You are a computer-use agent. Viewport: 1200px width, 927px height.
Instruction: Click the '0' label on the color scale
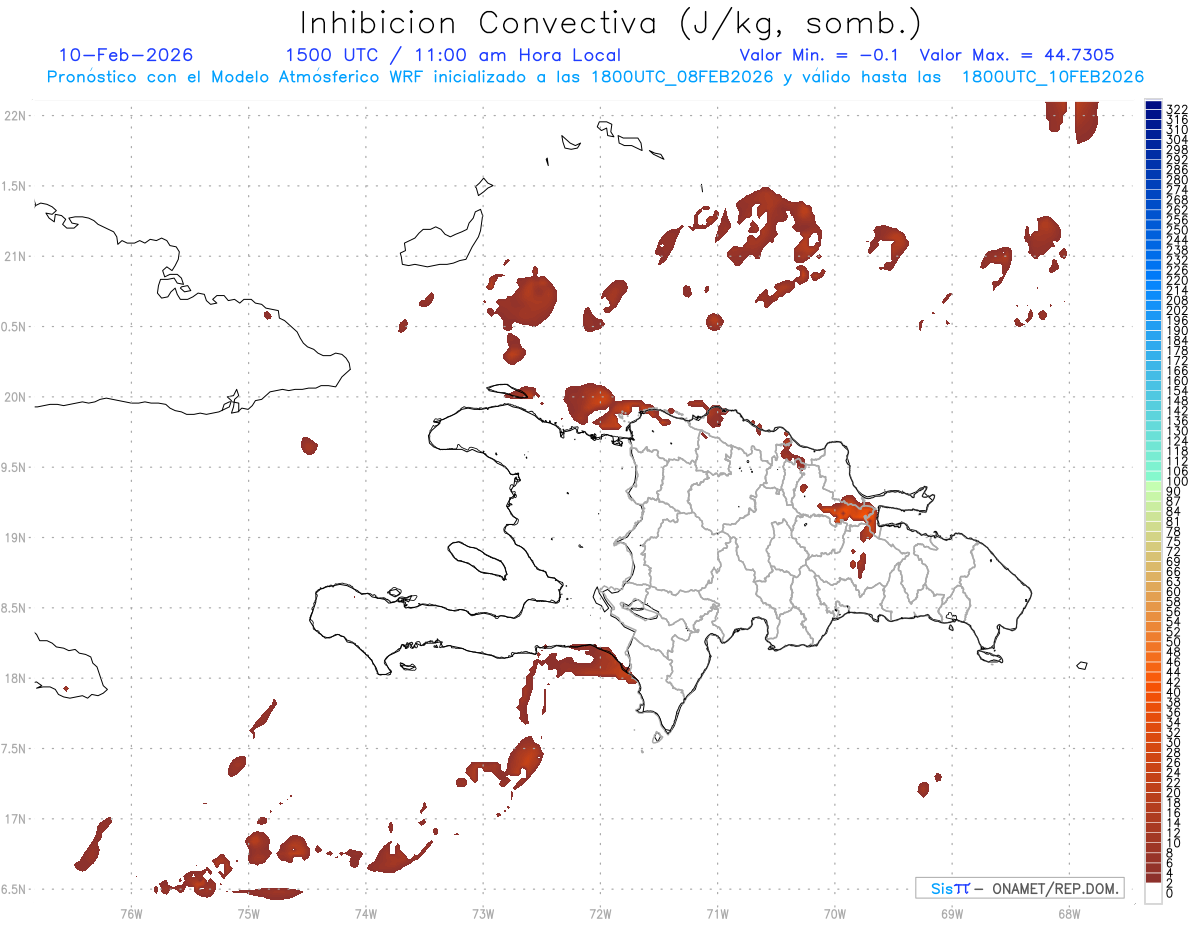click(1171, 892)
